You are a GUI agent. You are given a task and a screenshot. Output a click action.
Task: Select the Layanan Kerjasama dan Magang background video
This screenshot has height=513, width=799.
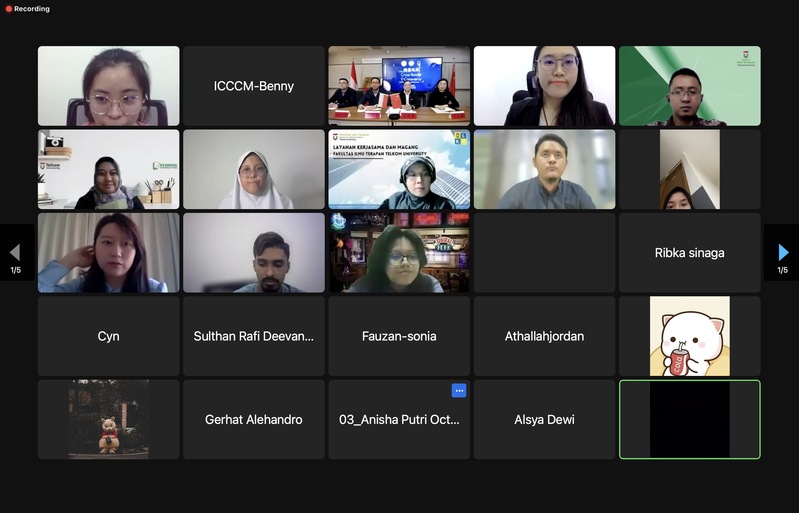tap(399, 169)
